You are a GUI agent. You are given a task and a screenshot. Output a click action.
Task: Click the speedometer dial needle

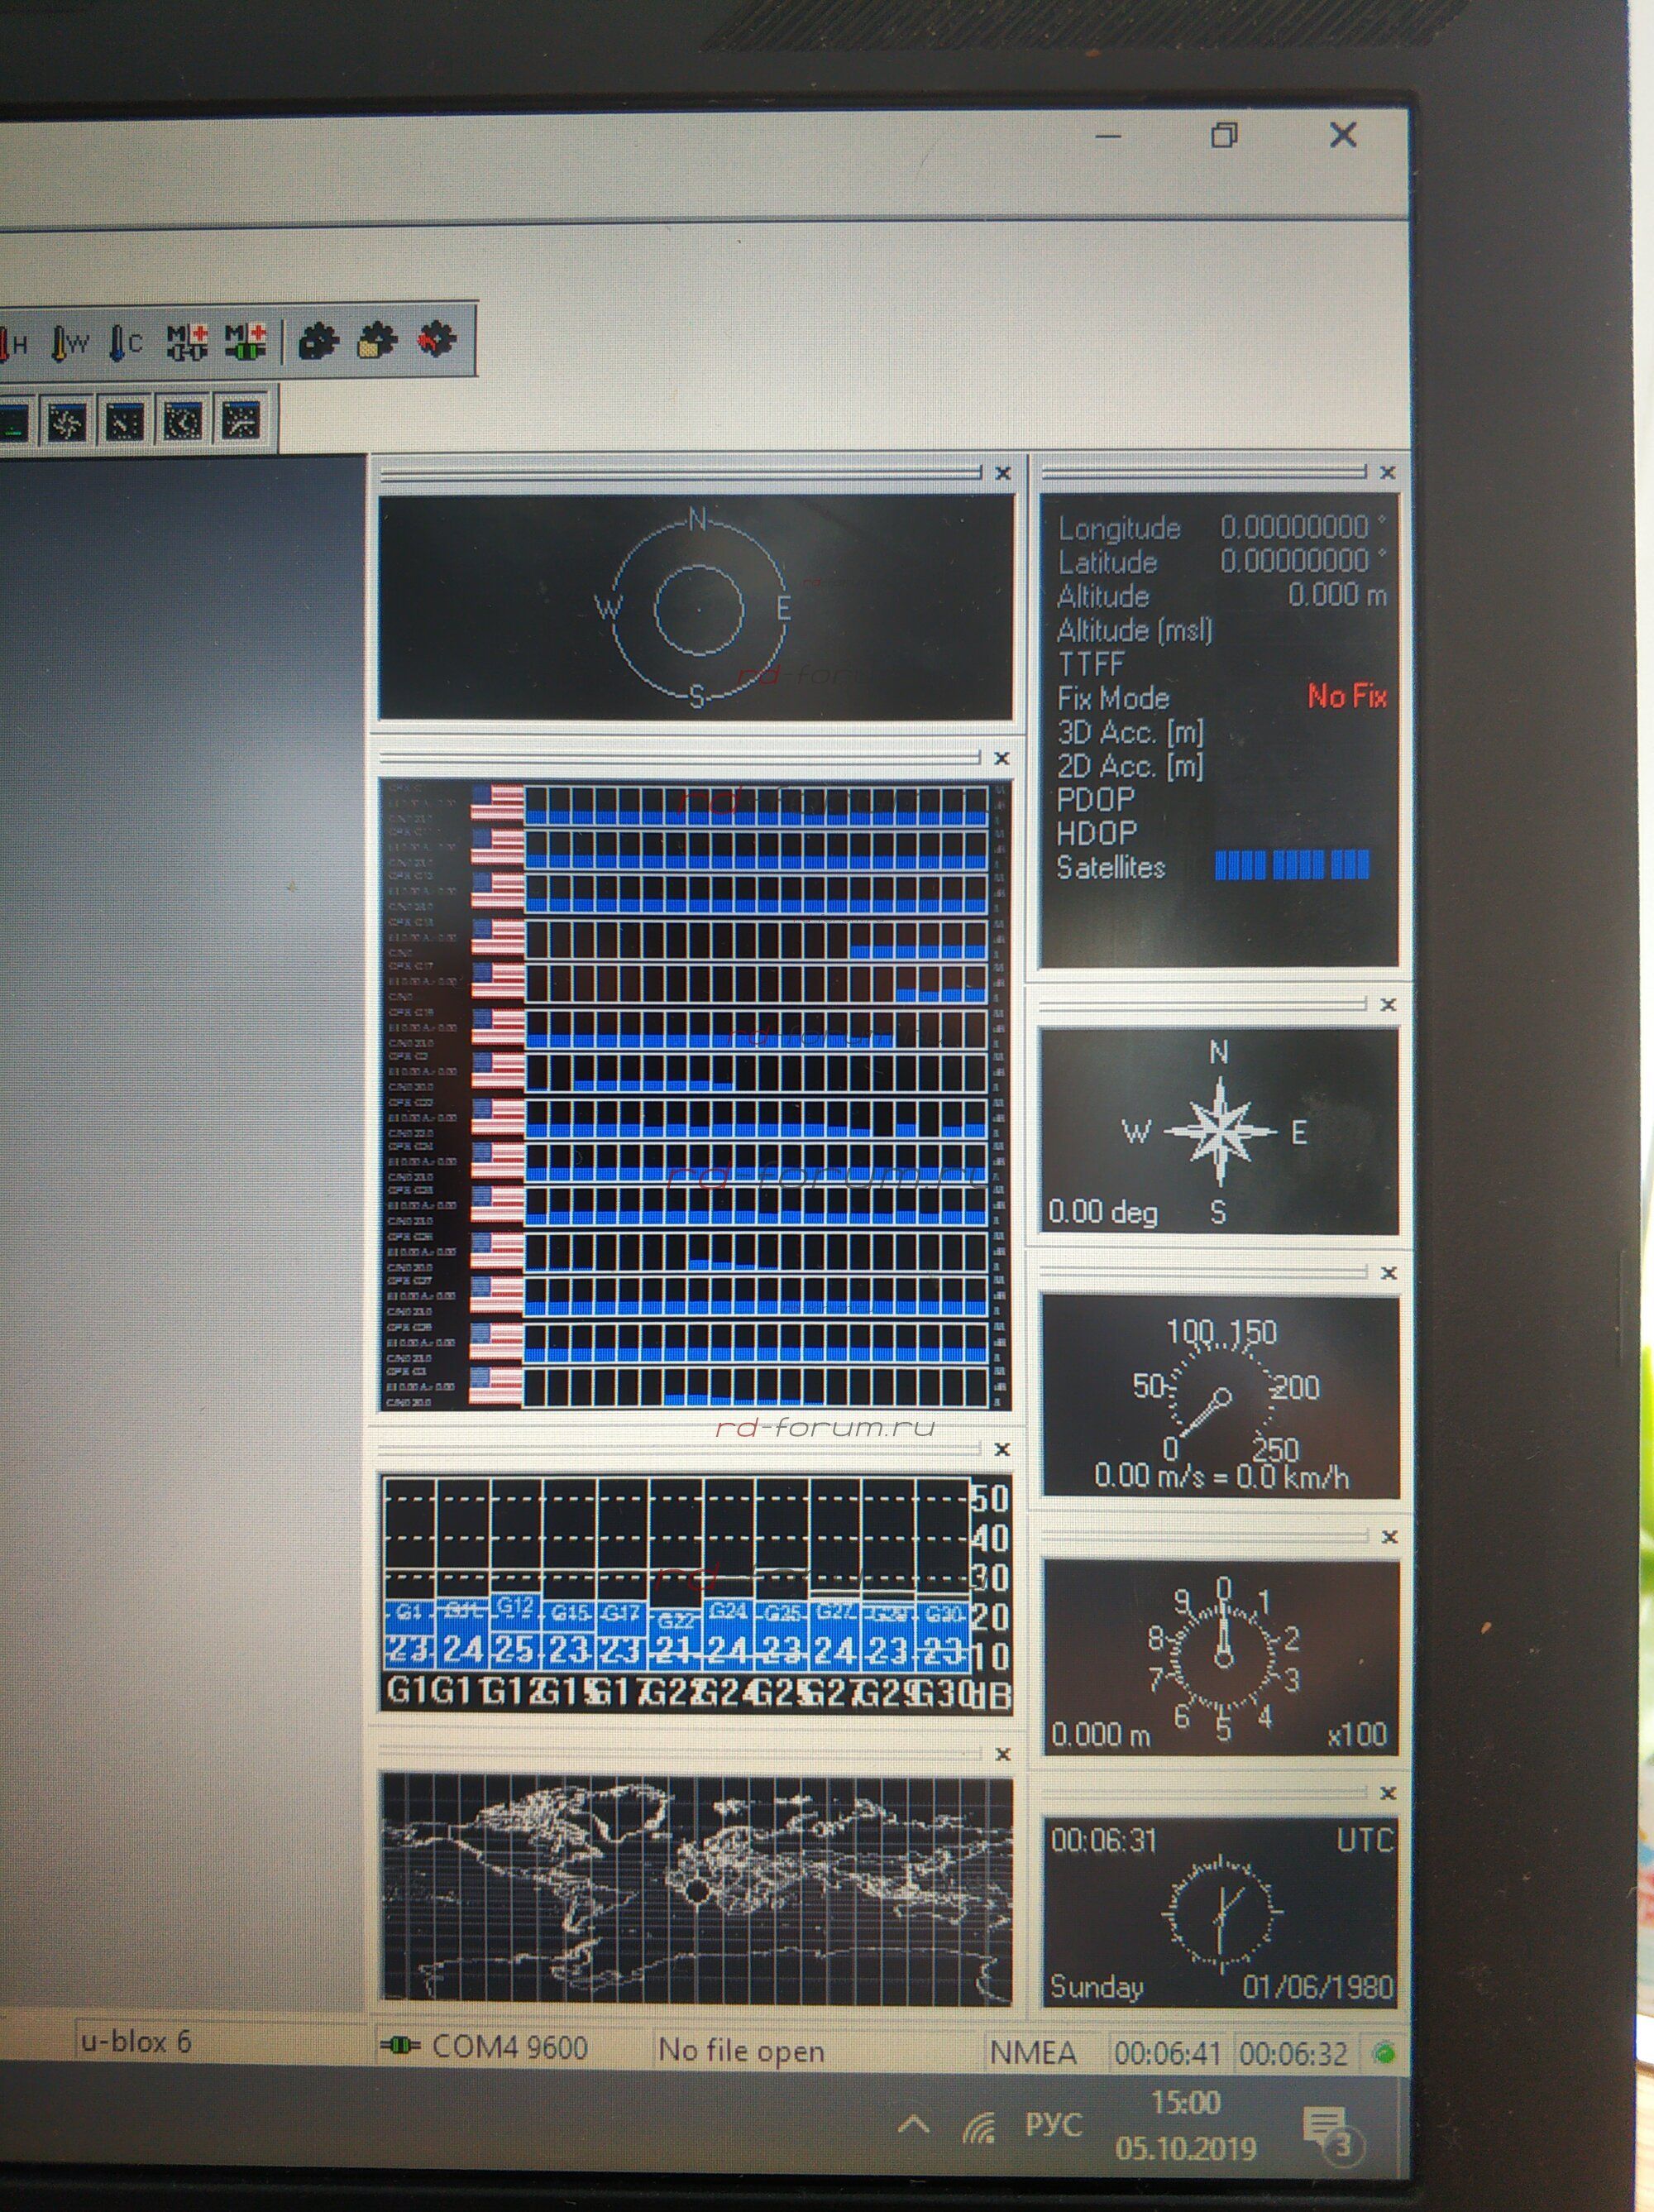pyautogui.click(x=1207, y=1412)
